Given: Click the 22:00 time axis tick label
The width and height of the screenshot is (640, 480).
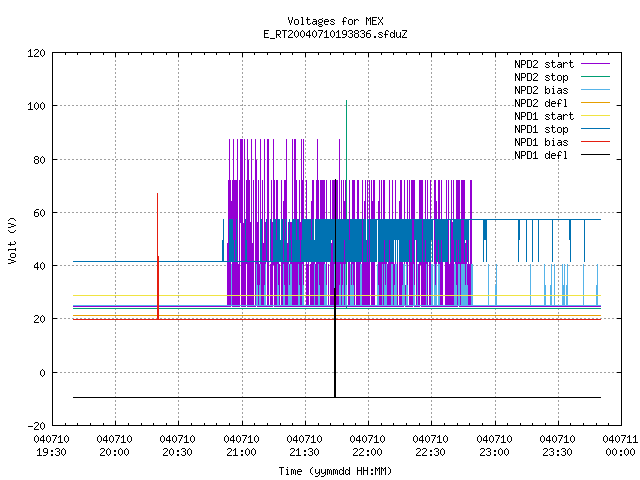Looking at the screenshot, I should 367,446.
